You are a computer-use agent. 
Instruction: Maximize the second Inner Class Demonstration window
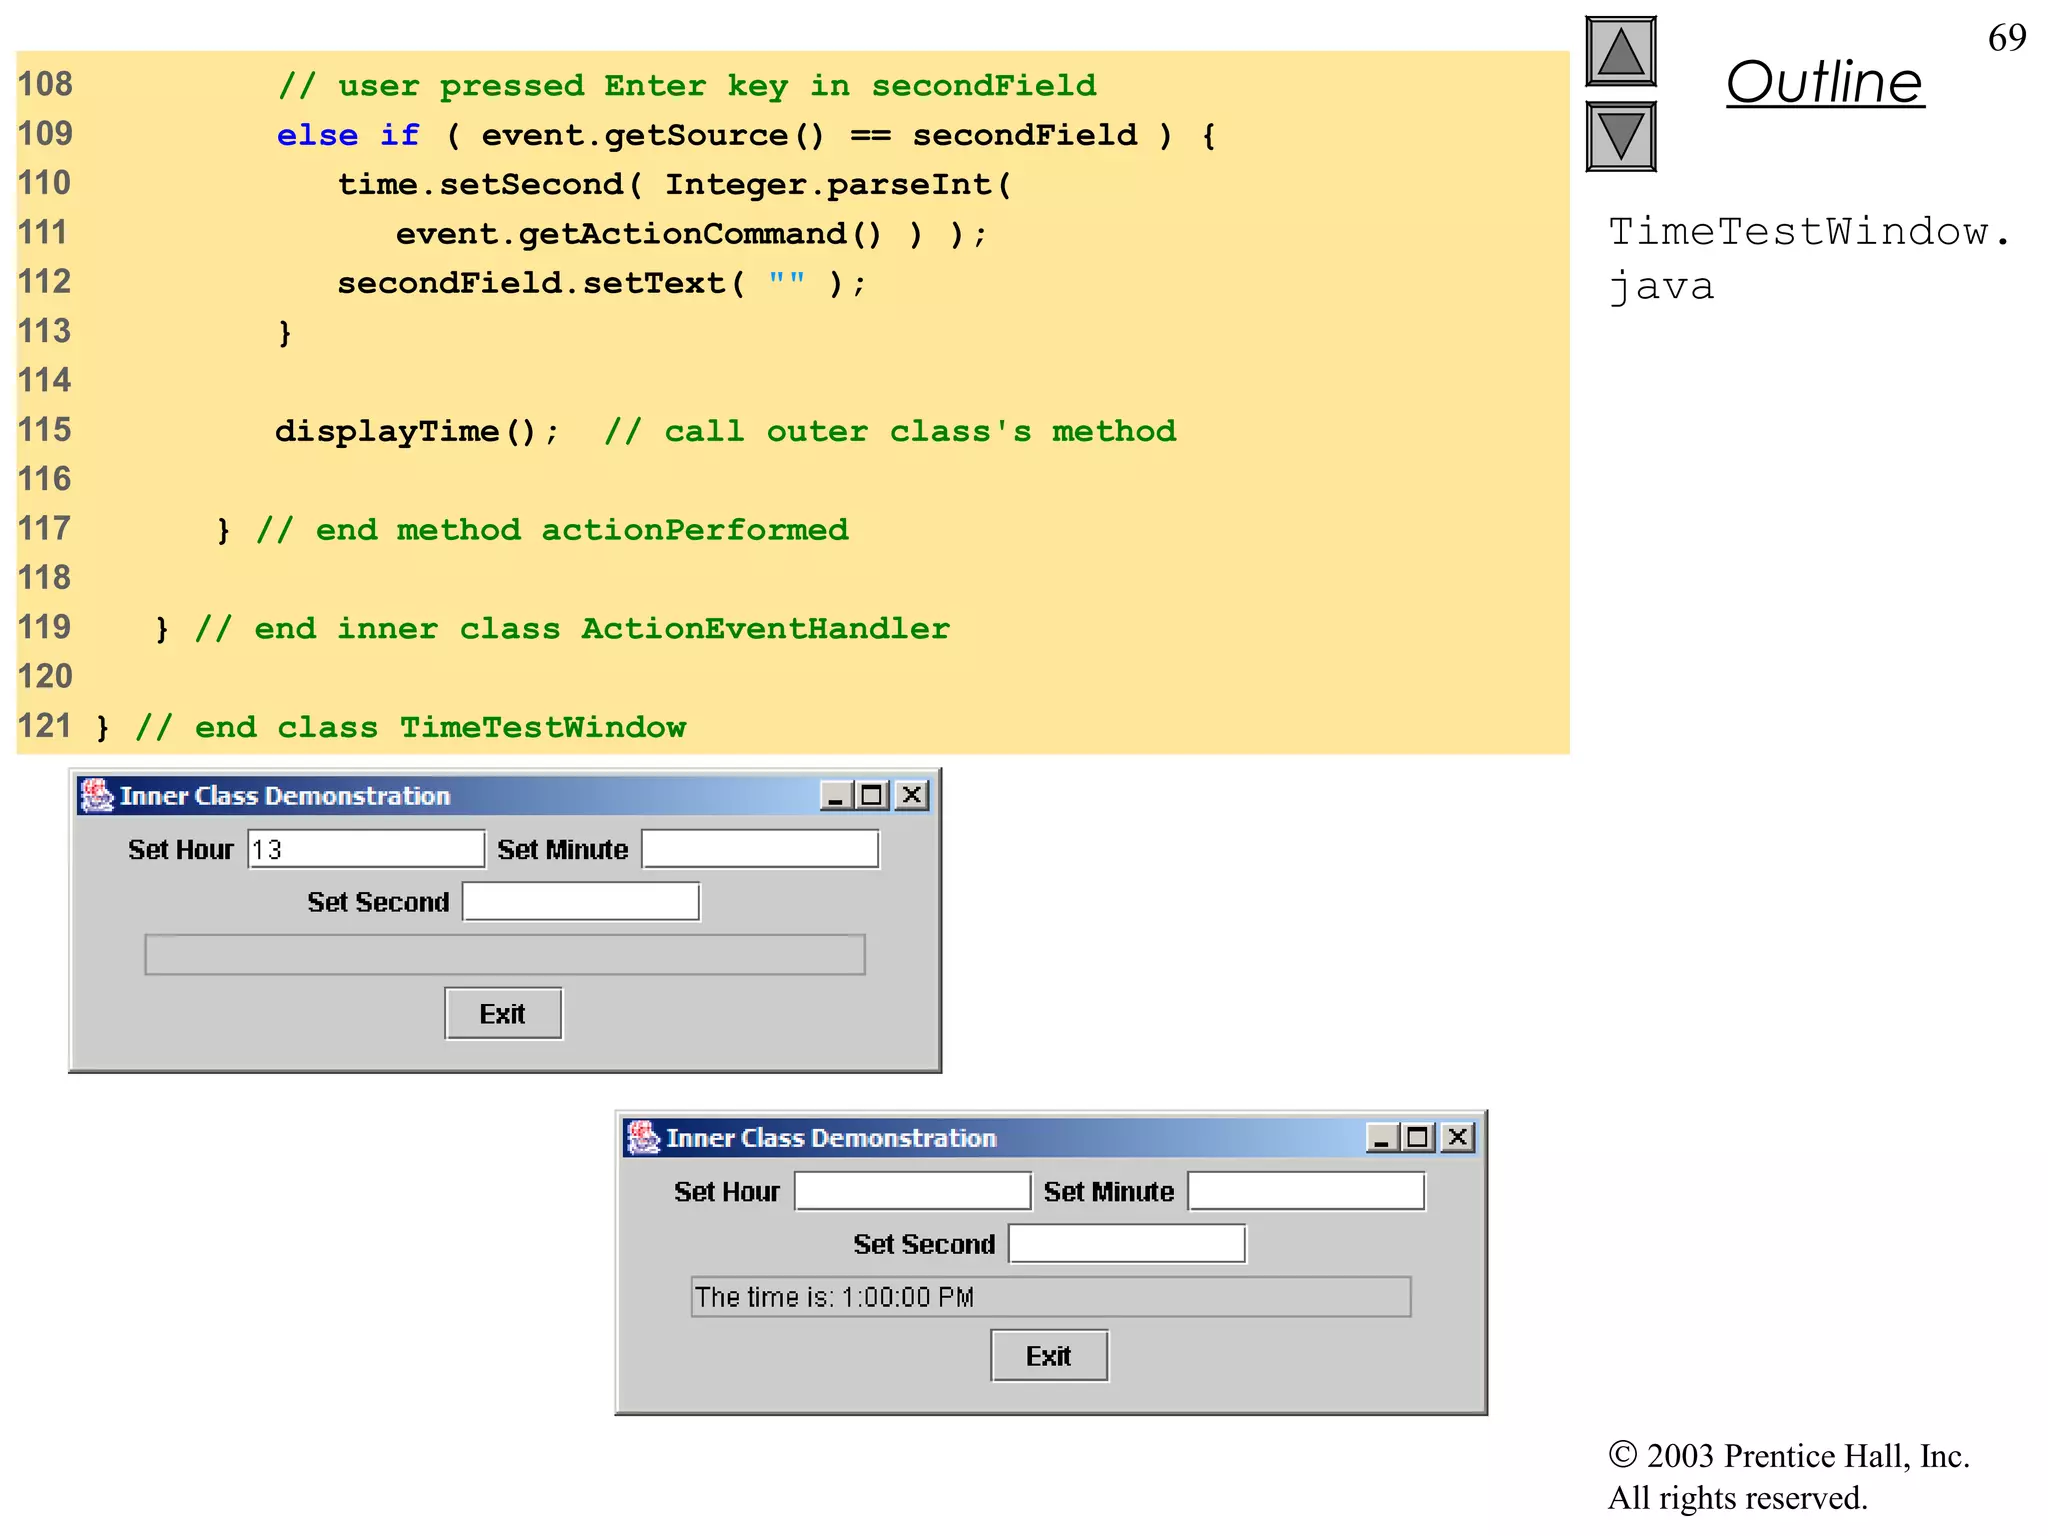1418,1137
